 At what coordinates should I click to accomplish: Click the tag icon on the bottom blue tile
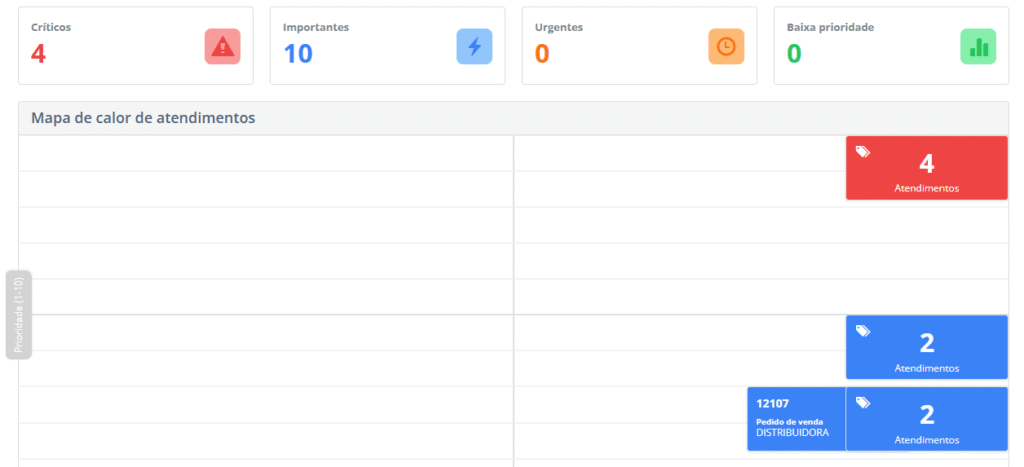pos(863,403)
